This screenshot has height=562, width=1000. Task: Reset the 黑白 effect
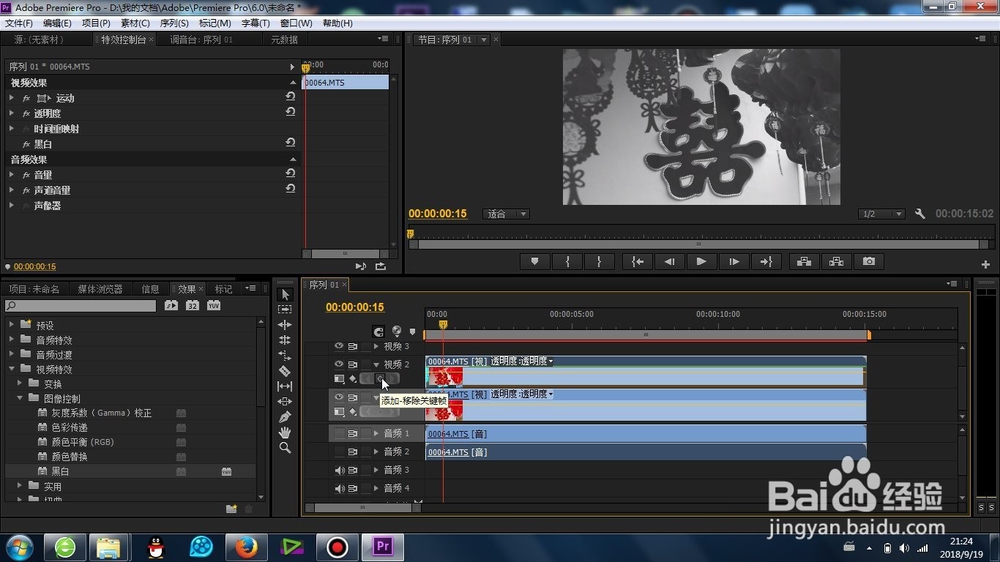[290, 142]
